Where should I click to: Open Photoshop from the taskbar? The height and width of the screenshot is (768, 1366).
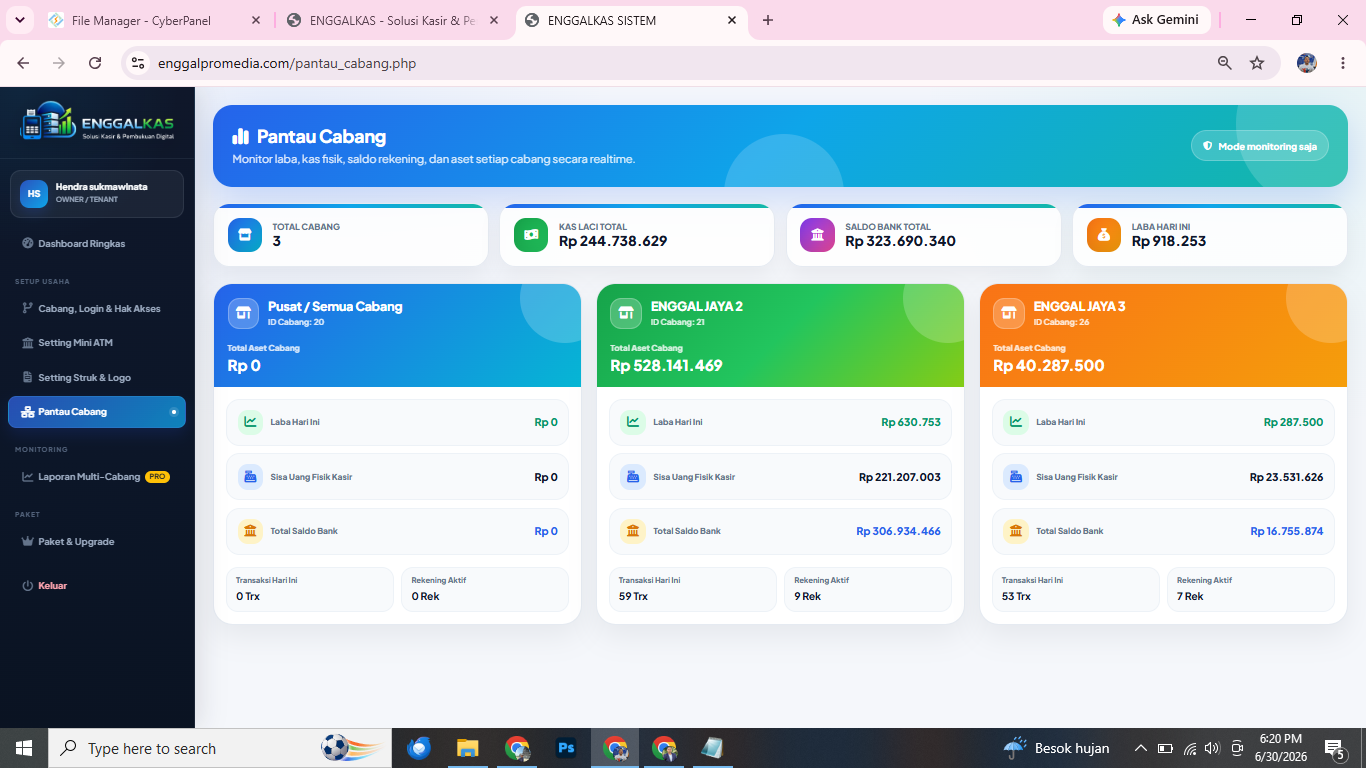click(x=566, y=748)
